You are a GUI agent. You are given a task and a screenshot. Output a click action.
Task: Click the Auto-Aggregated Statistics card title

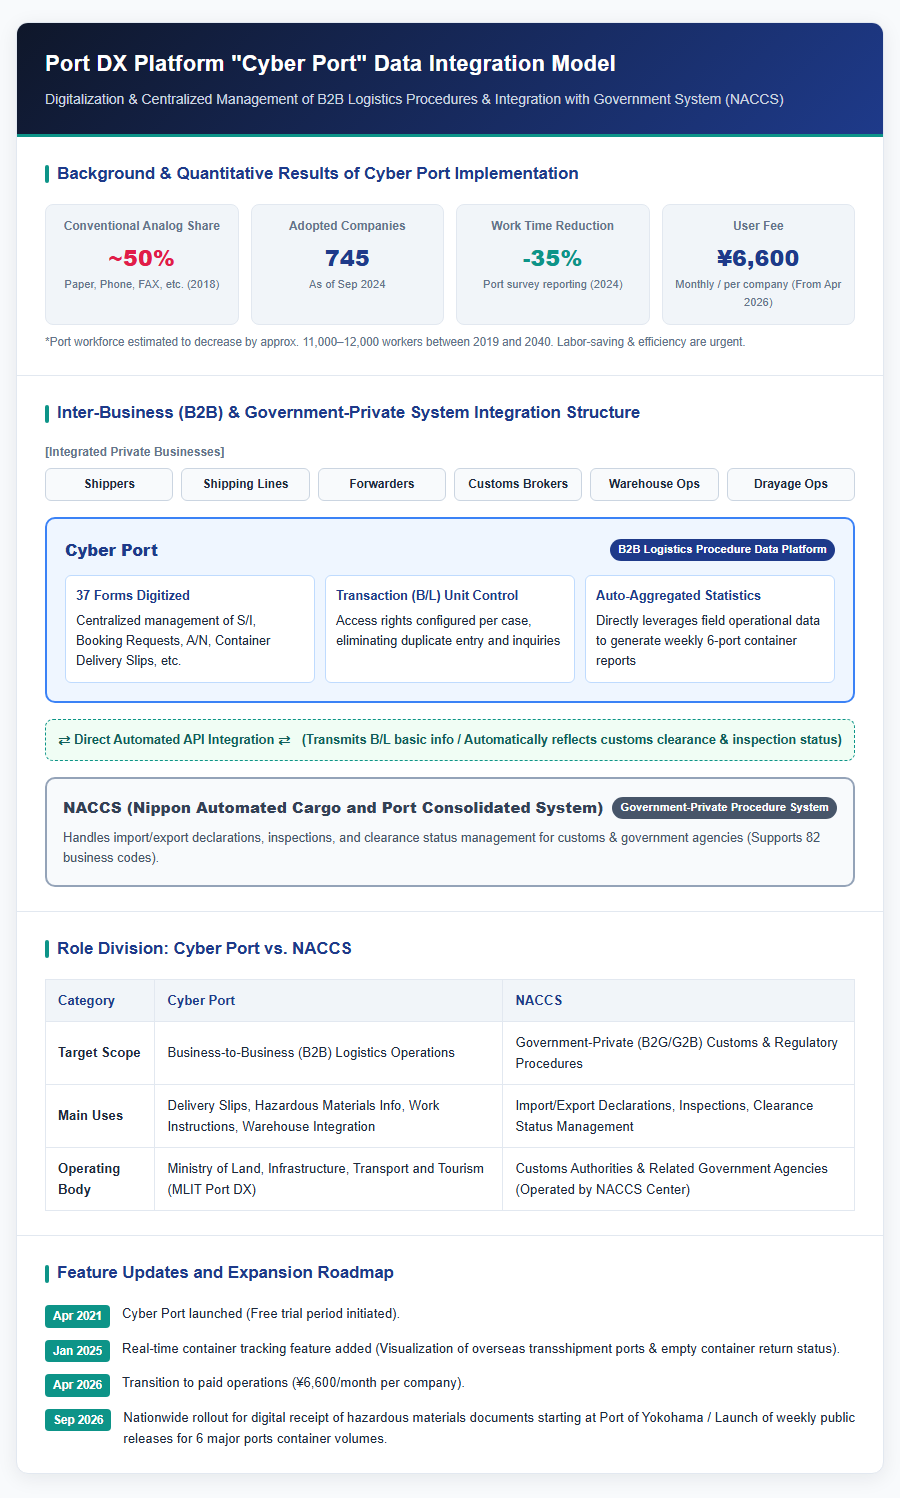(x=678, y=595)
